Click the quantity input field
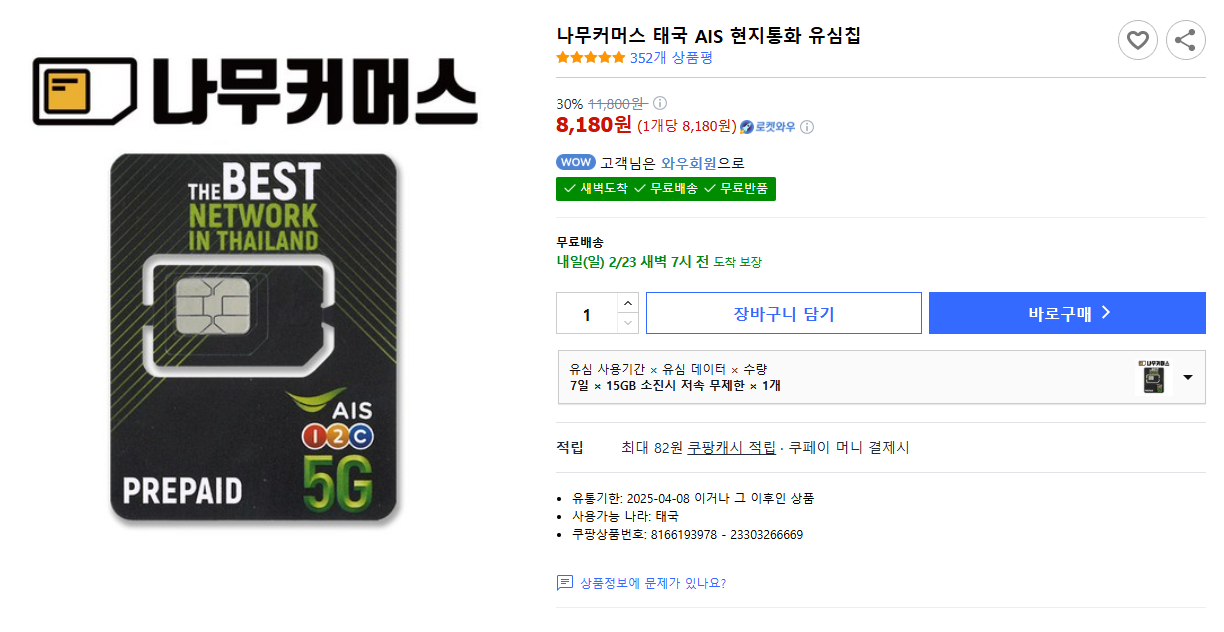The height and width of the screenshot is (632, 1224). (x=587, y=314)
